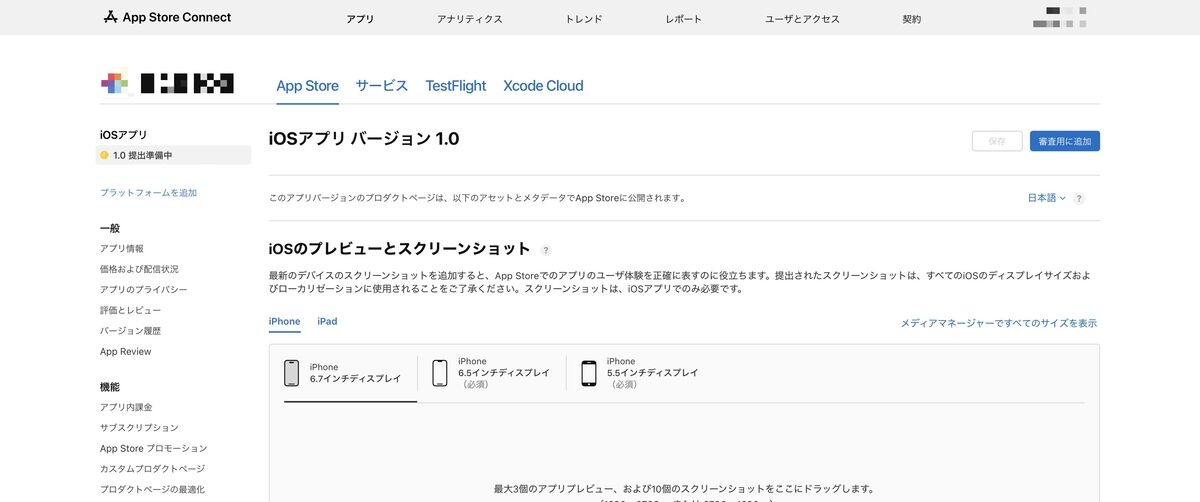Select the iPhone screenshots tab
The image size is (1200, 502).
coord(285,321)
